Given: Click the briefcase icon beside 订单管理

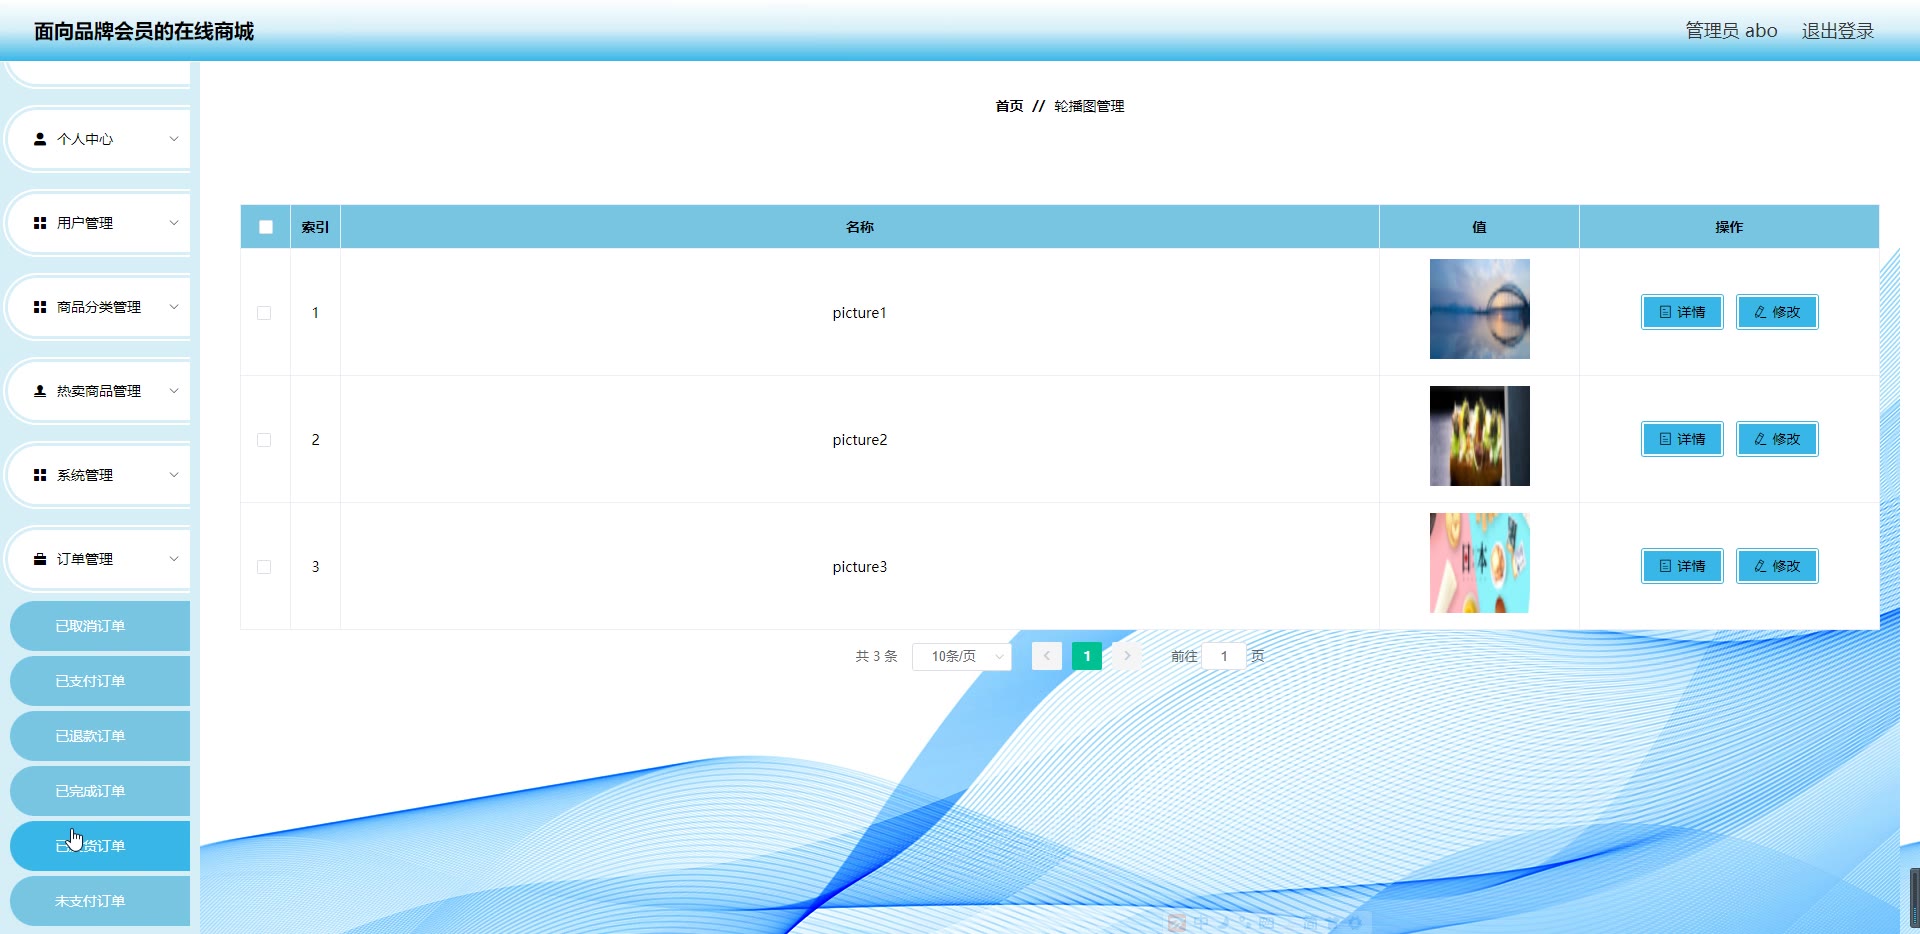Looking at the screenshot, I should (x=40, y=559).
